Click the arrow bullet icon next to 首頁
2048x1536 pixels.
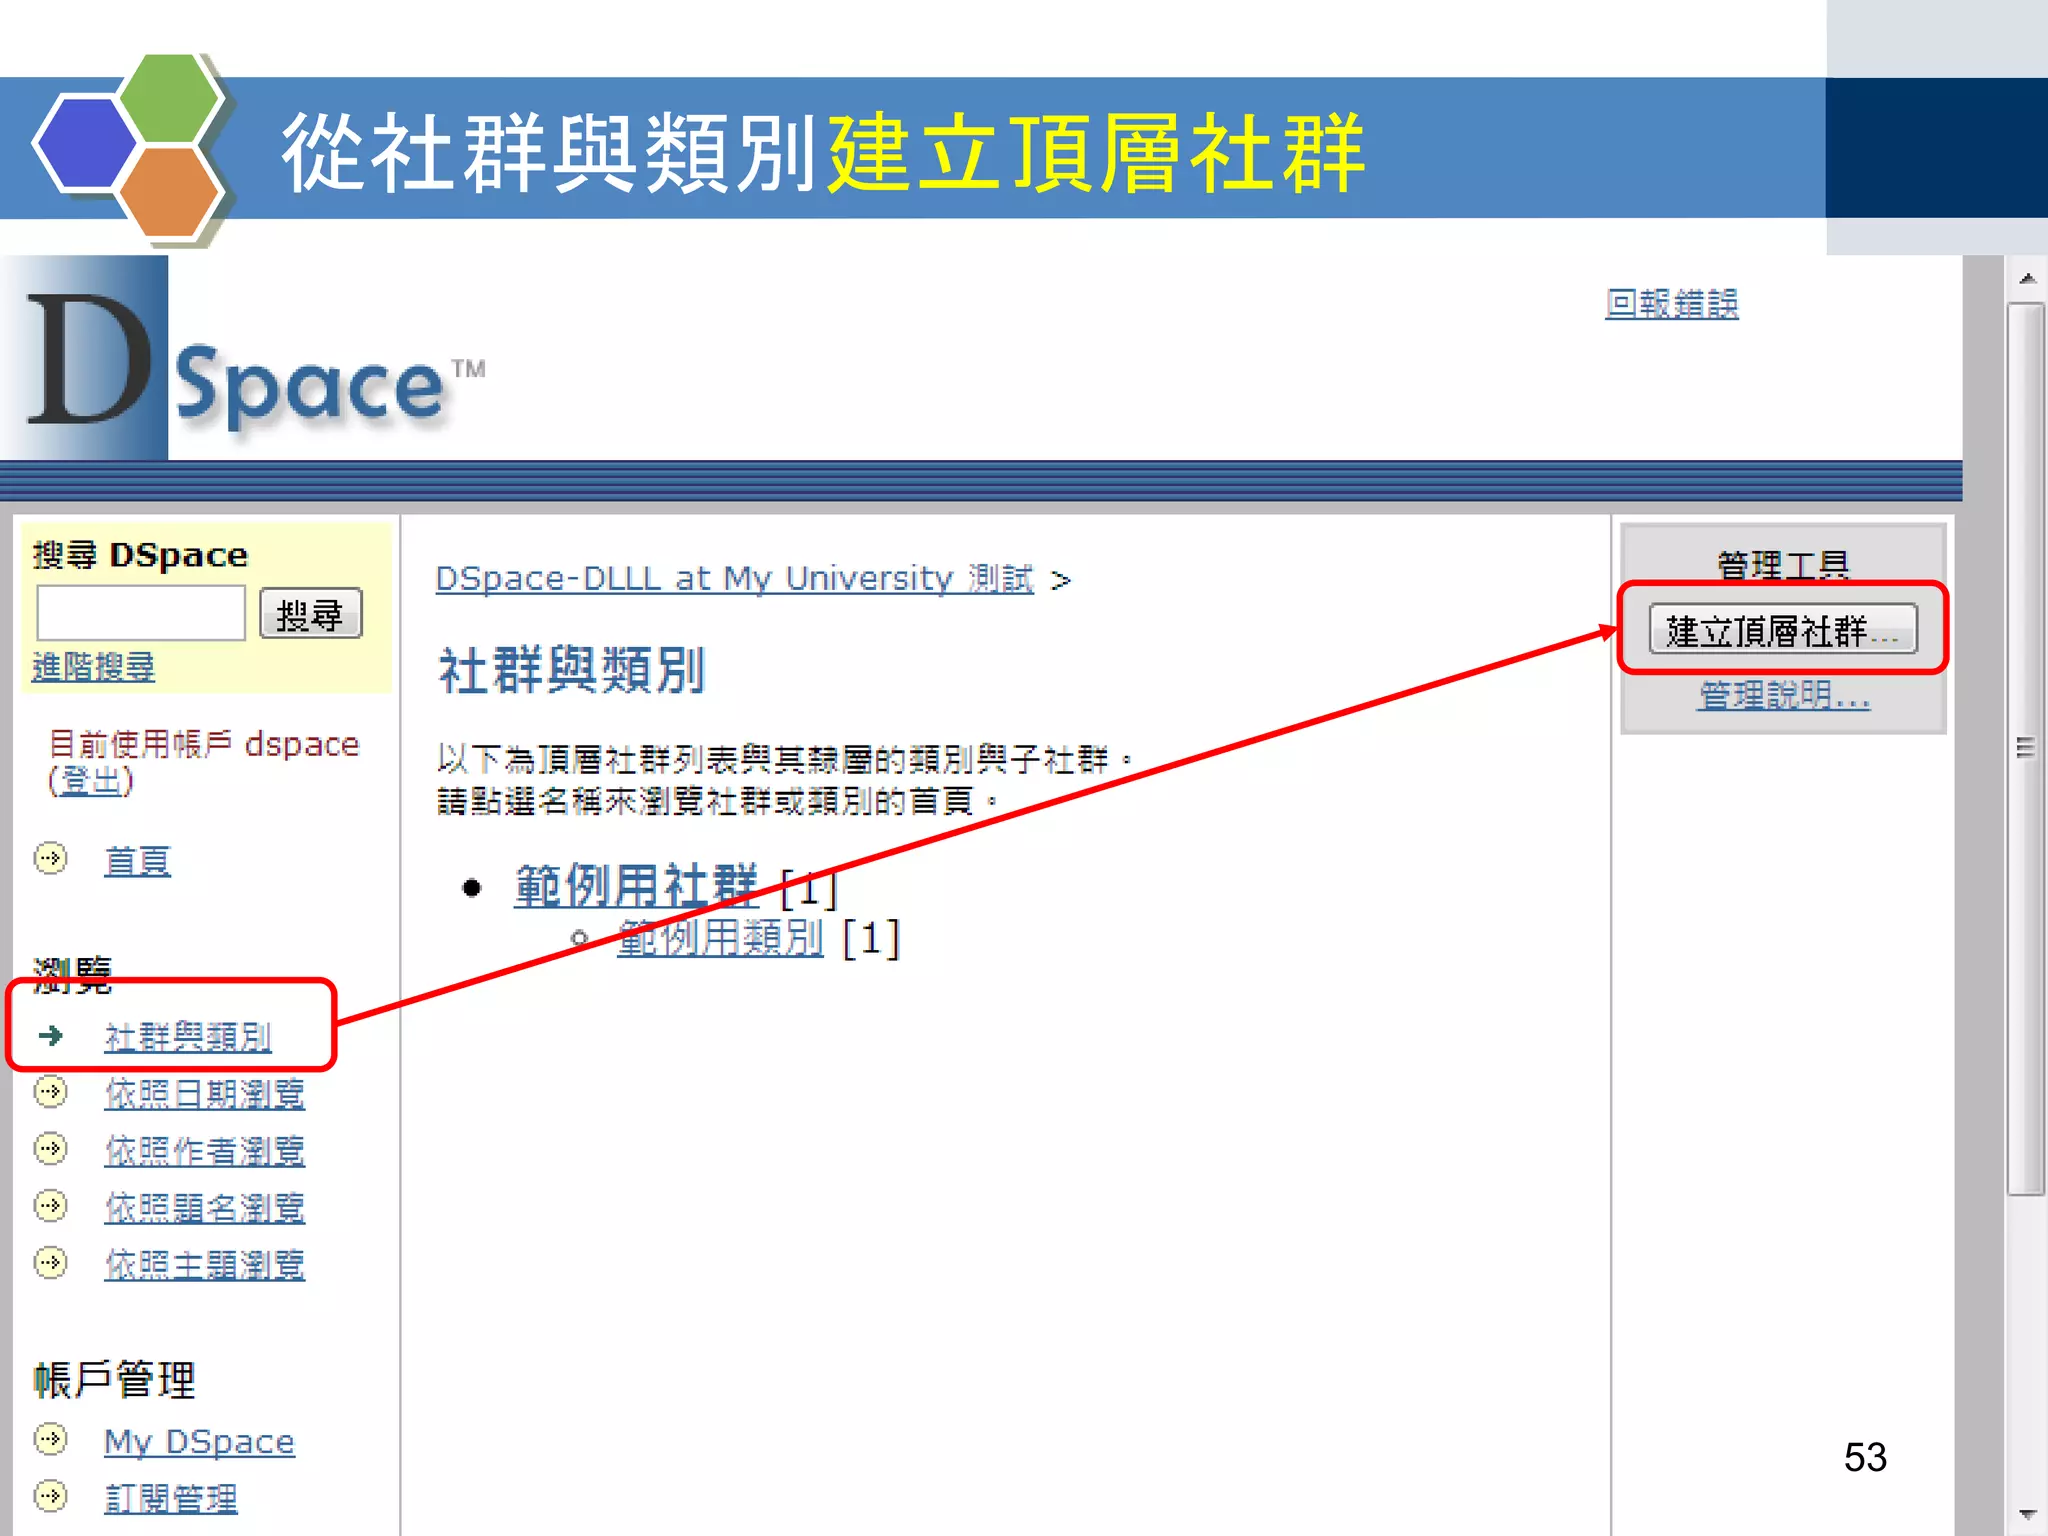pos(51,859)
